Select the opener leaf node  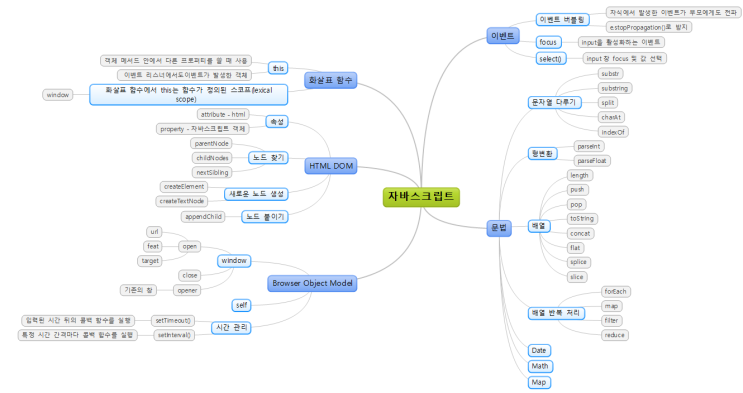[x=188, y=291]
